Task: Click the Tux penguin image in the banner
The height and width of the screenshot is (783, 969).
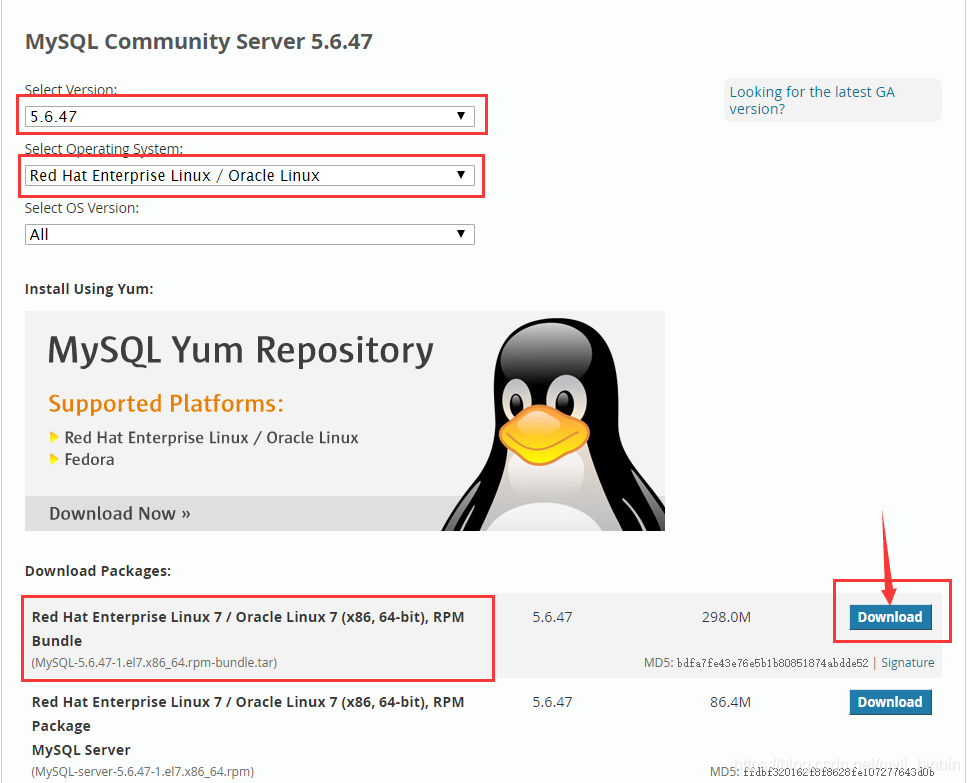Action: [553, 425]
